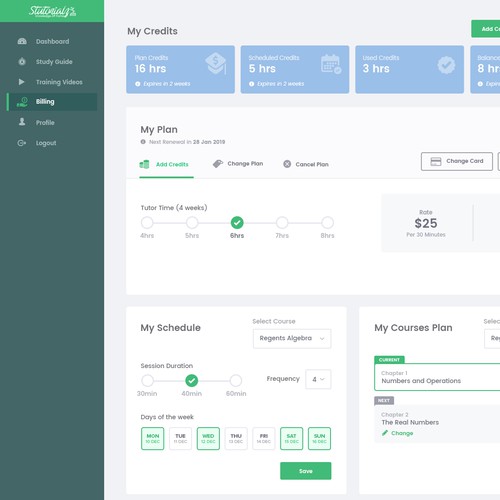
Task: Select 7hrs tutor time option
Action: (x=282, y=222)
